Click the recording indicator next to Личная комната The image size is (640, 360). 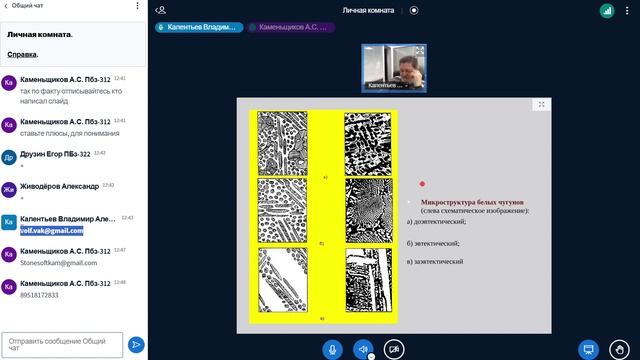414,10
